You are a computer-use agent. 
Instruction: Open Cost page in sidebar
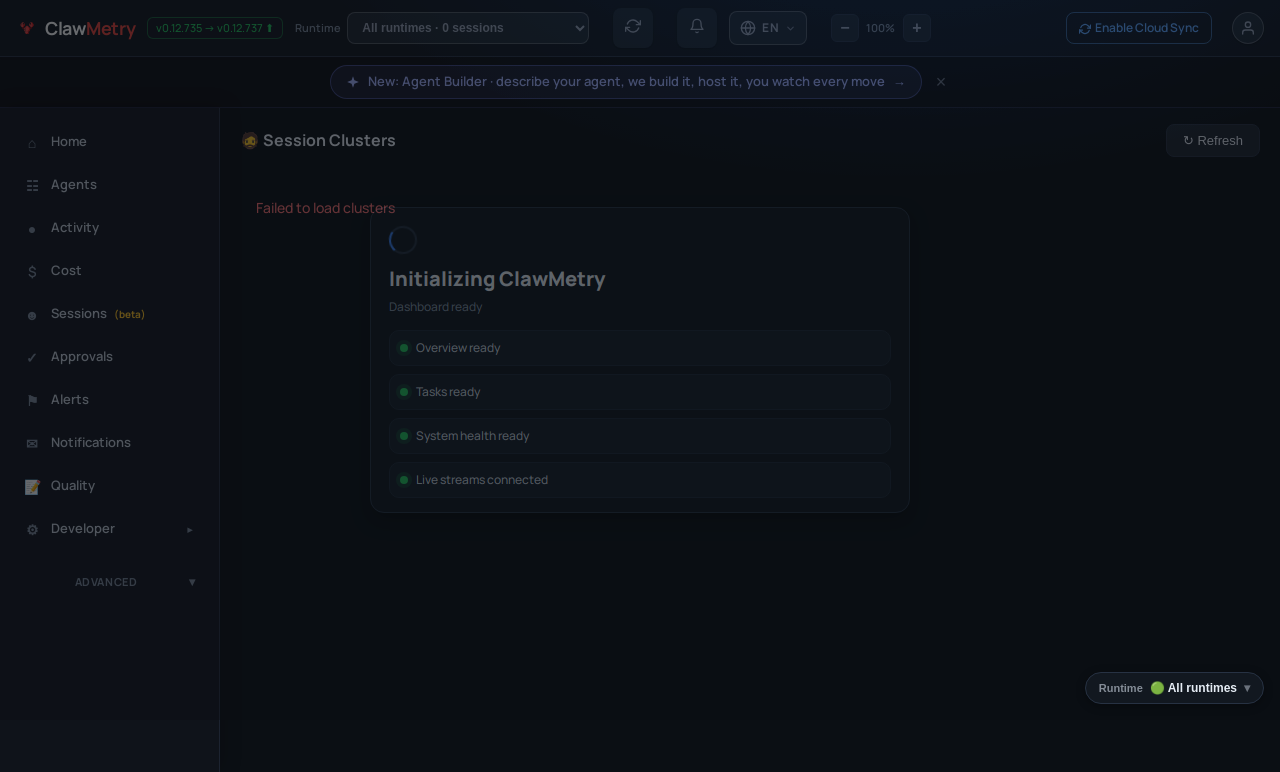(x=110, y=271)
